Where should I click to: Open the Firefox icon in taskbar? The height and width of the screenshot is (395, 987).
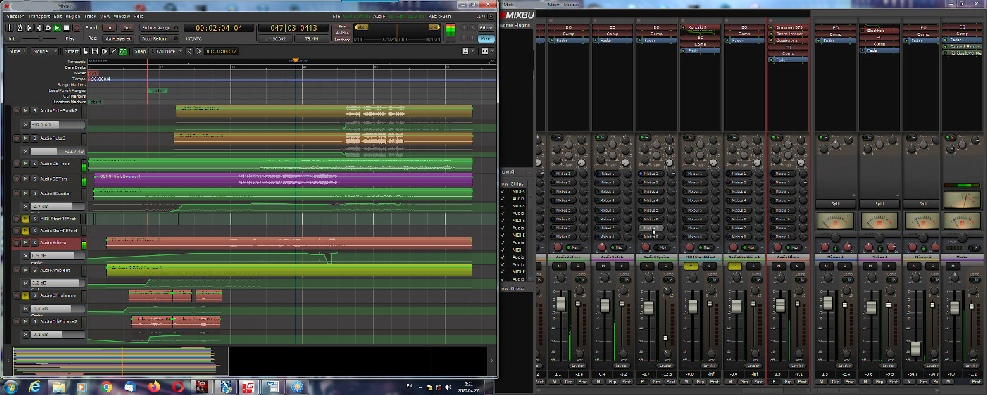pos(154,386)
